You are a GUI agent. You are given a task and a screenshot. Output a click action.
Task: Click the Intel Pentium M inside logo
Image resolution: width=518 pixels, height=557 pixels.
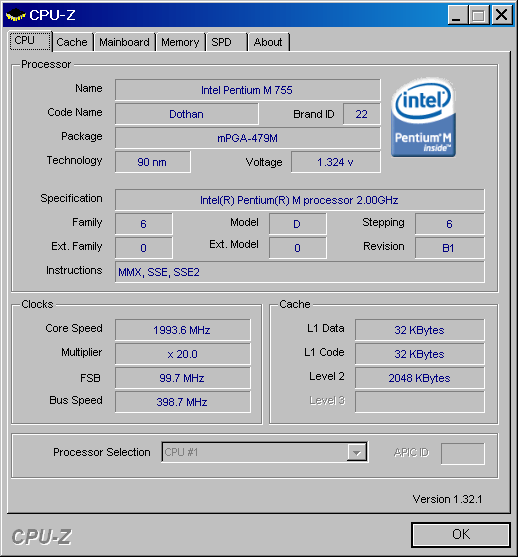(x=423, y=117)
